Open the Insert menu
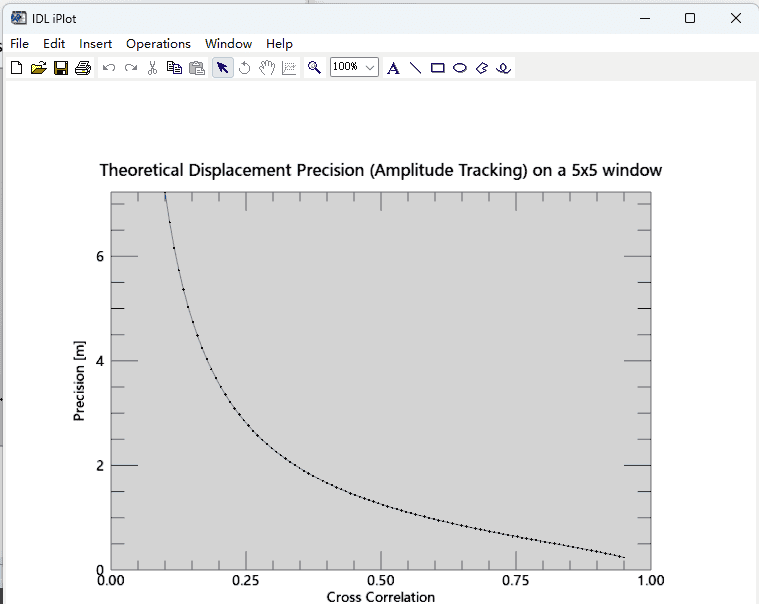 click(96, 44)
